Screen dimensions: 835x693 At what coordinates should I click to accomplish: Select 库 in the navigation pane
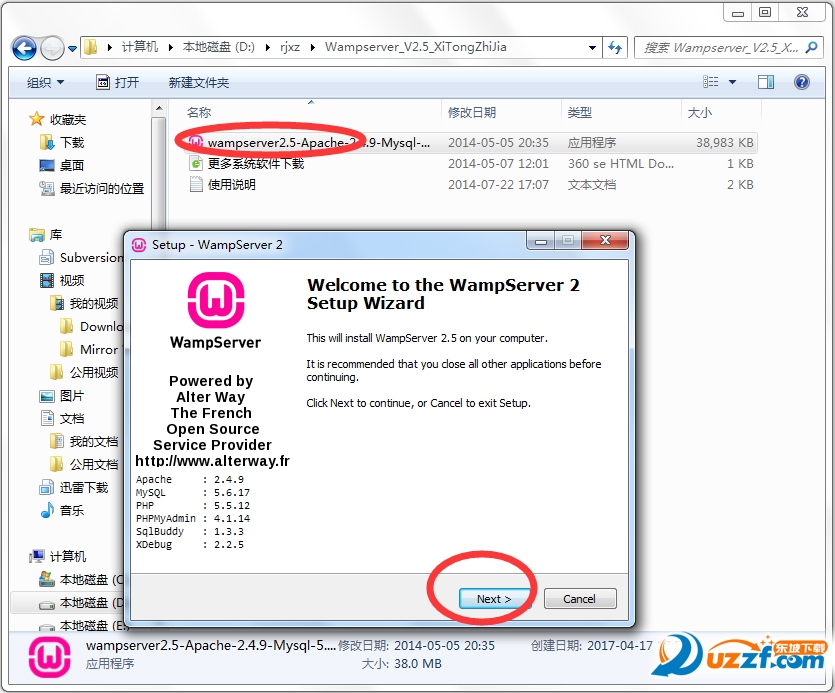tap(56, 234)
